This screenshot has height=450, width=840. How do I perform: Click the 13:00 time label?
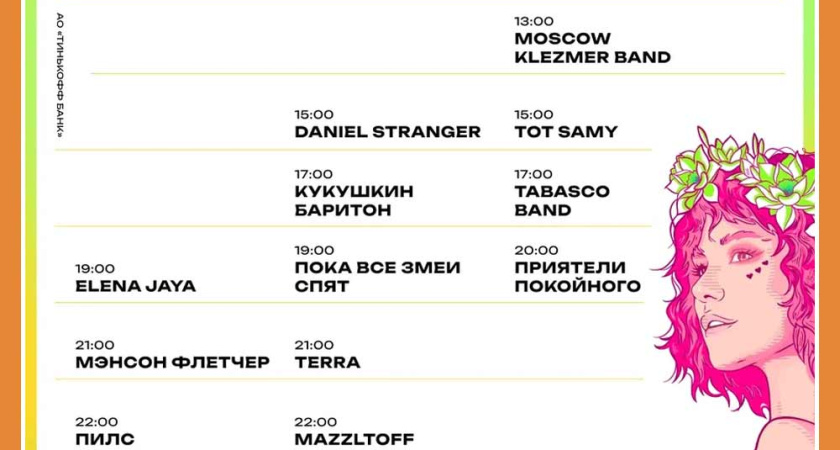pos(533,21)
